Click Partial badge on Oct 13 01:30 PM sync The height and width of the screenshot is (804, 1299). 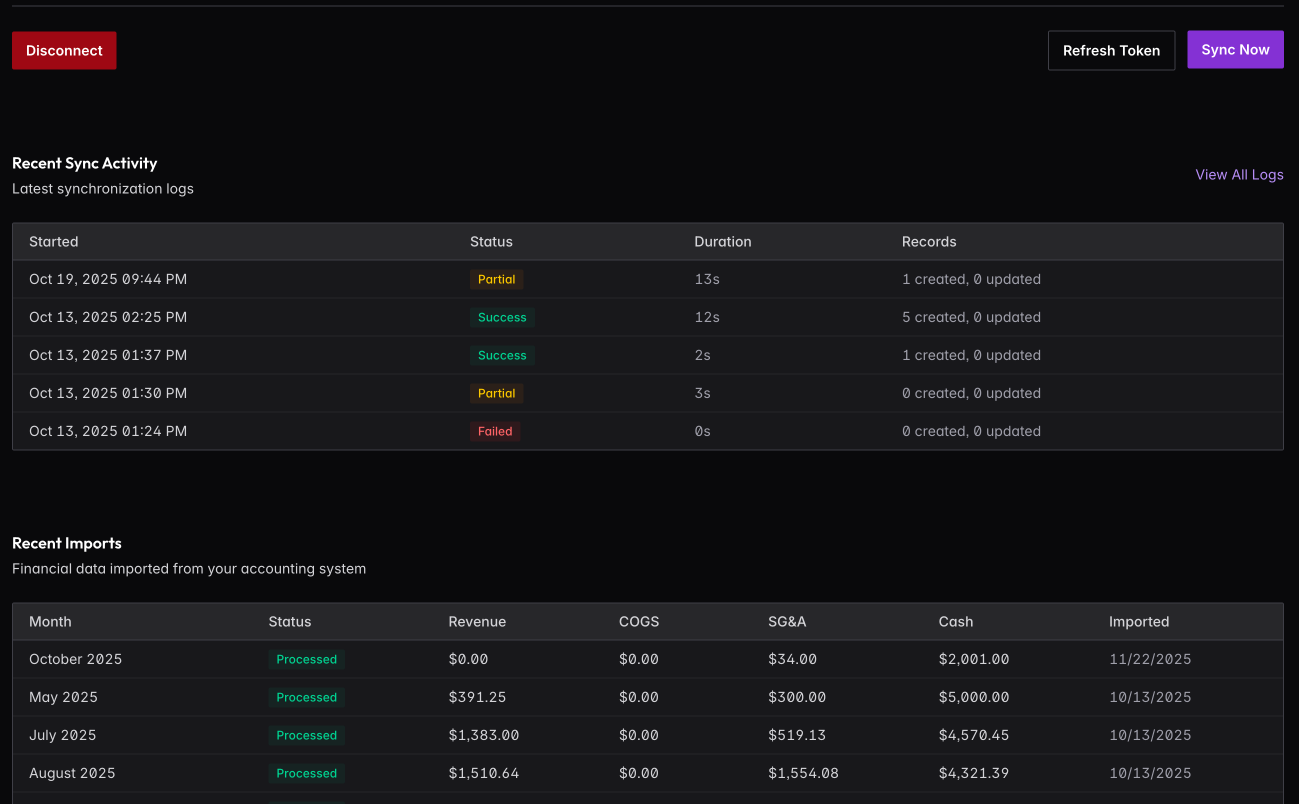pyautogui.click(x=496, y=394)
